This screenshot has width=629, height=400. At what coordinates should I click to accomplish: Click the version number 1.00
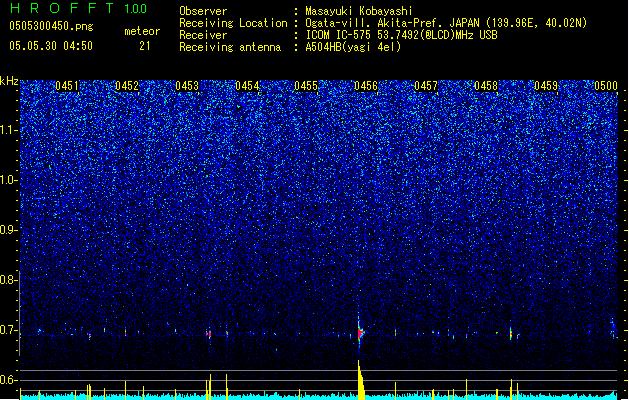pyautogui.click(x=135, y=9)
